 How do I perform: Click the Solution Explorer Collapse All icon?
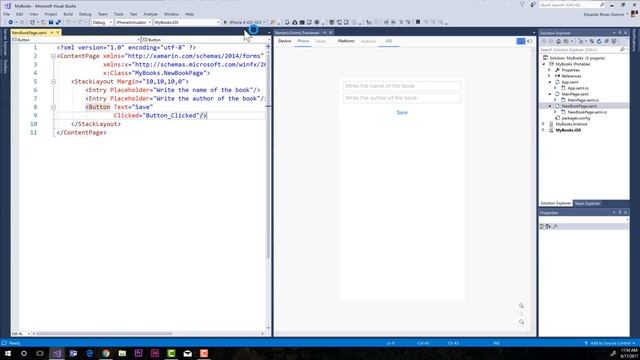(606, 41)
